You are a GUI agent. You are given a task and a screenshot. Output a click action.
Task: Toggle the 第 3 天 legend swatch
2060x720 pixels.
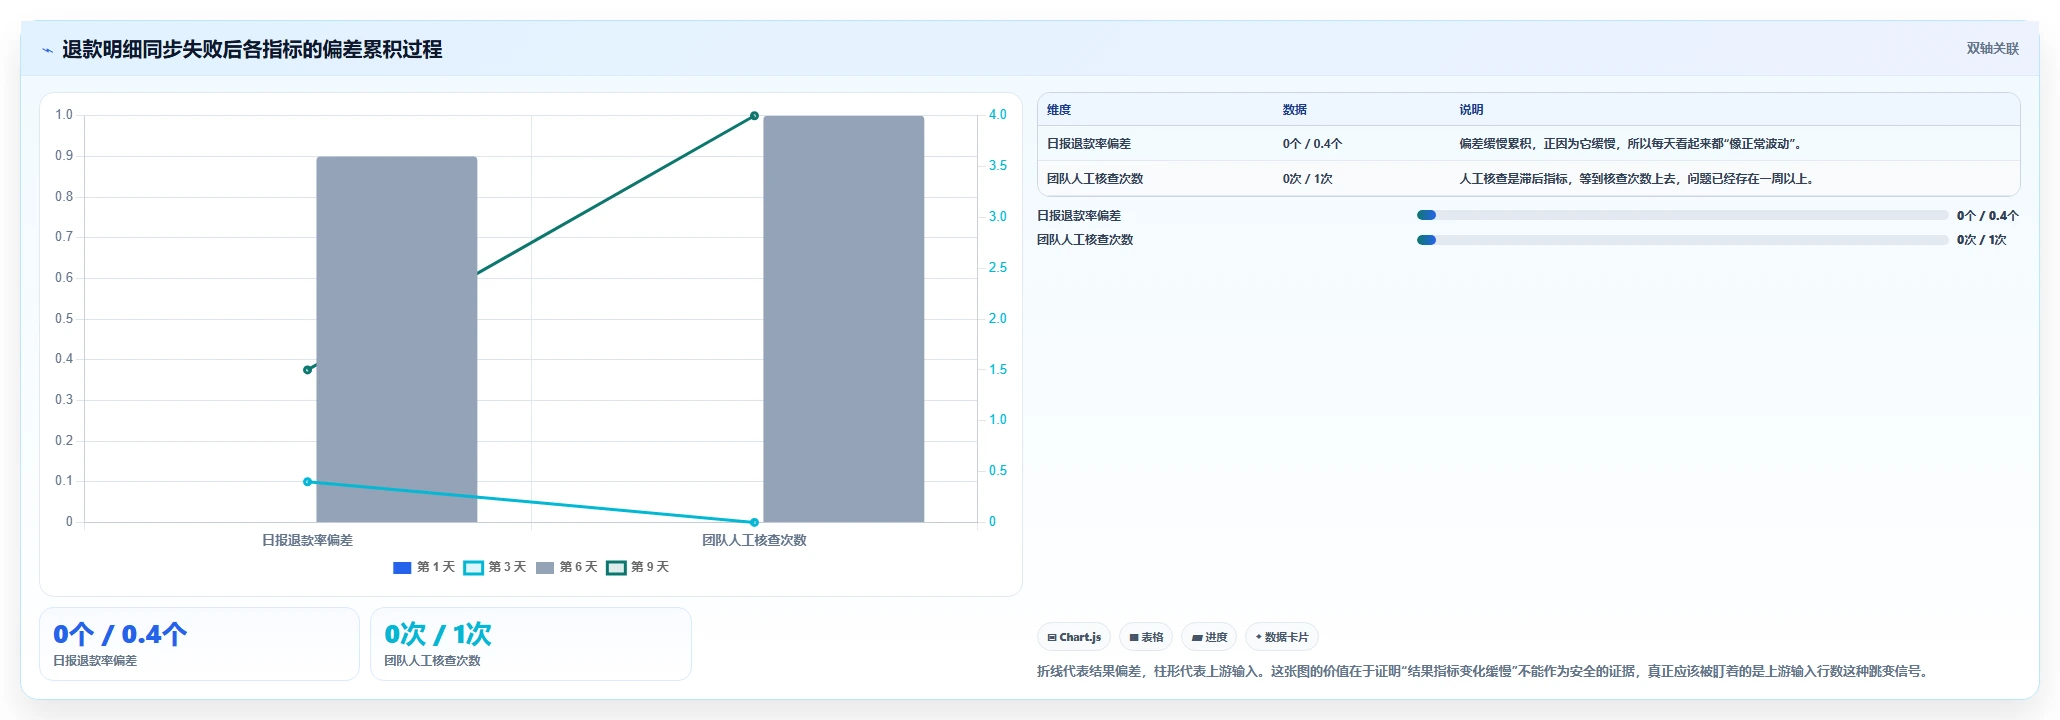(474, 567)
